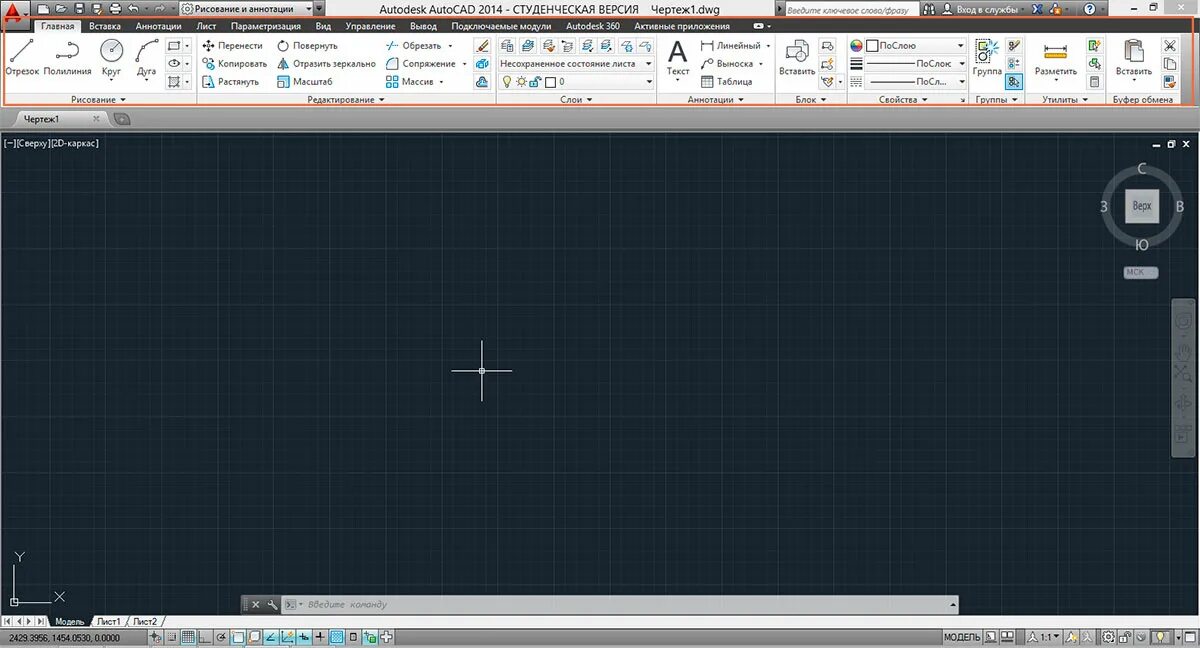Switch to the Вывод ribbon tab
This screenshot has width=1200, height=648.
[x=424, y=26]
